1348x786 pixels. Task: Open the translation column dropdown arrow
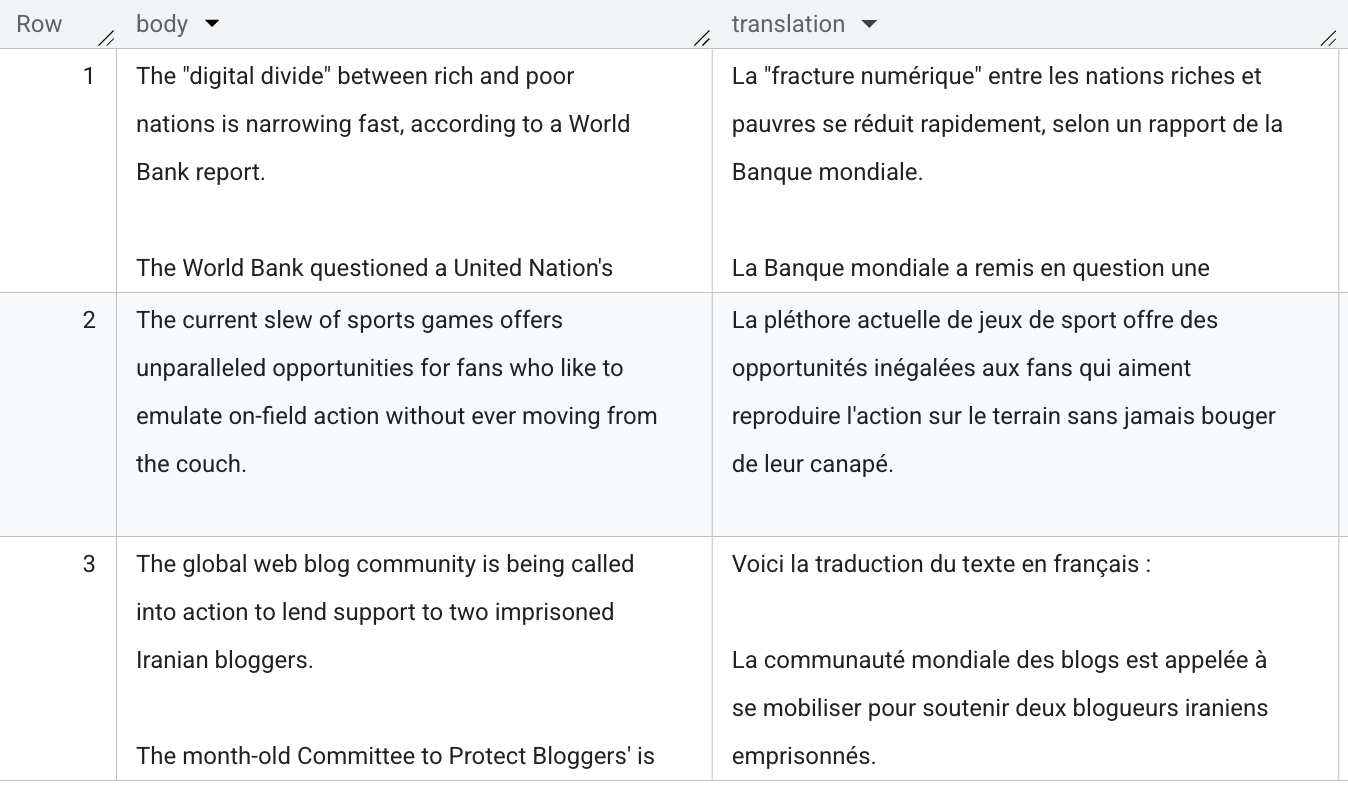click(869, 24)
